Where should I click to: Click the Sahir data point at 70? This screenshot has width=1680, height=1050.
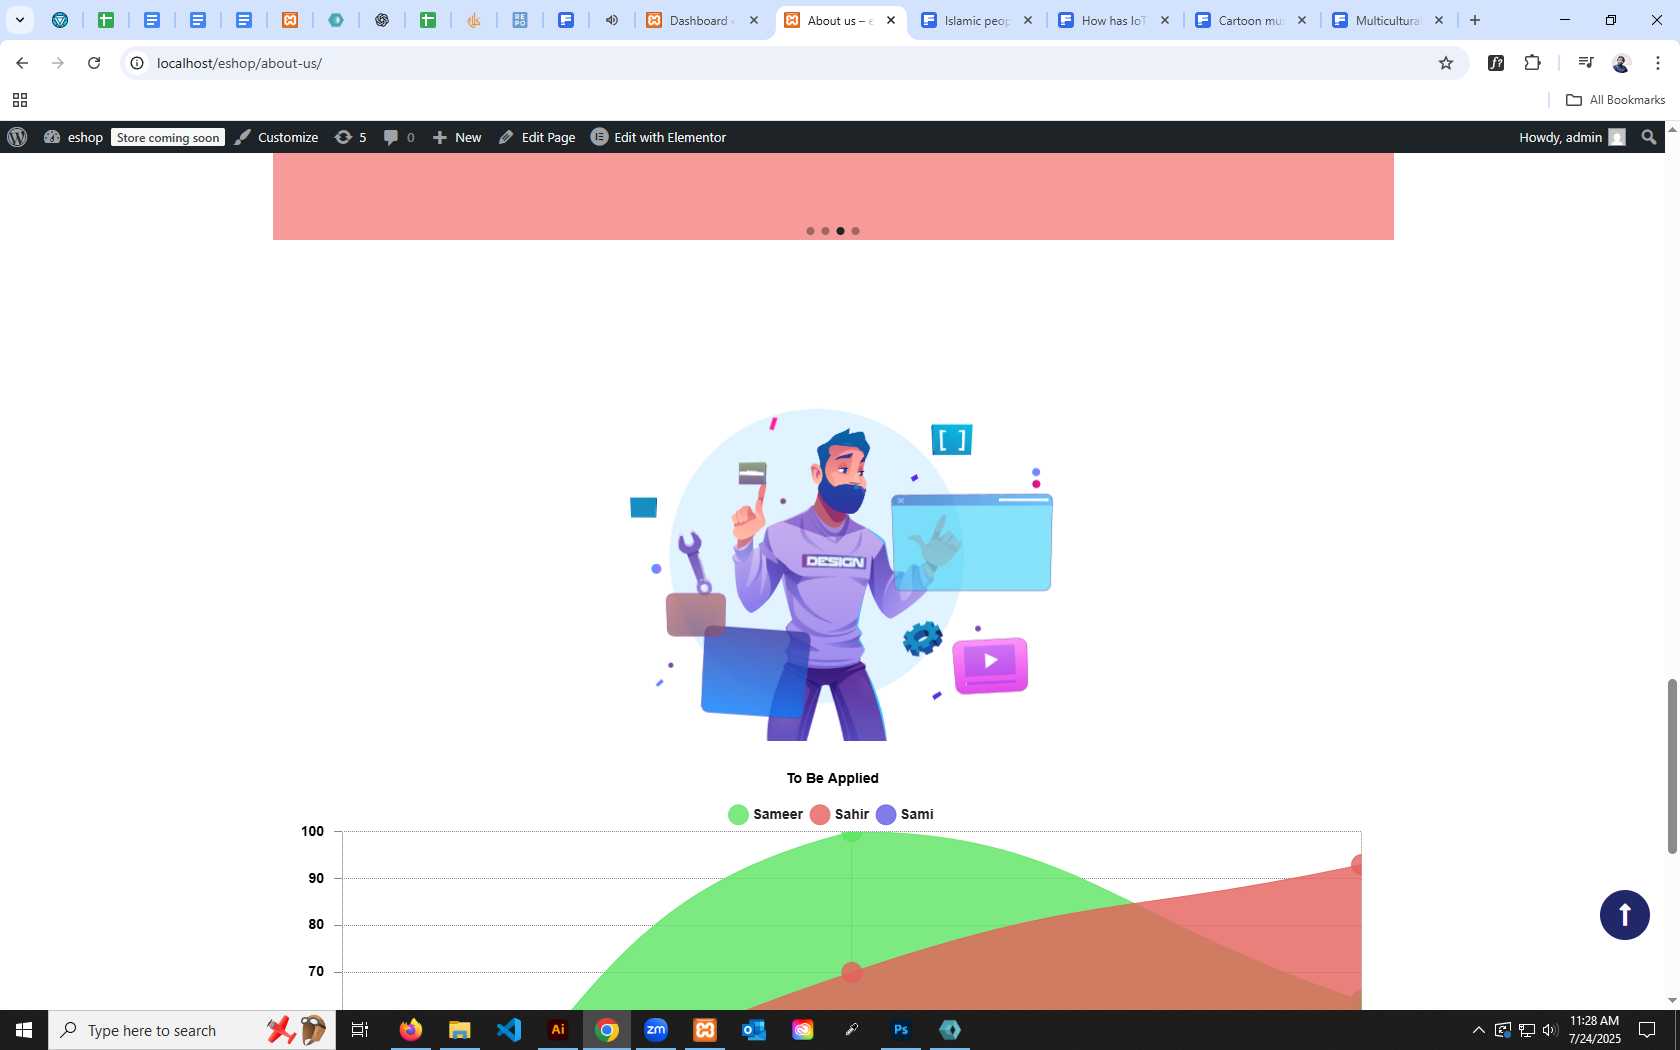pos(852,972)
